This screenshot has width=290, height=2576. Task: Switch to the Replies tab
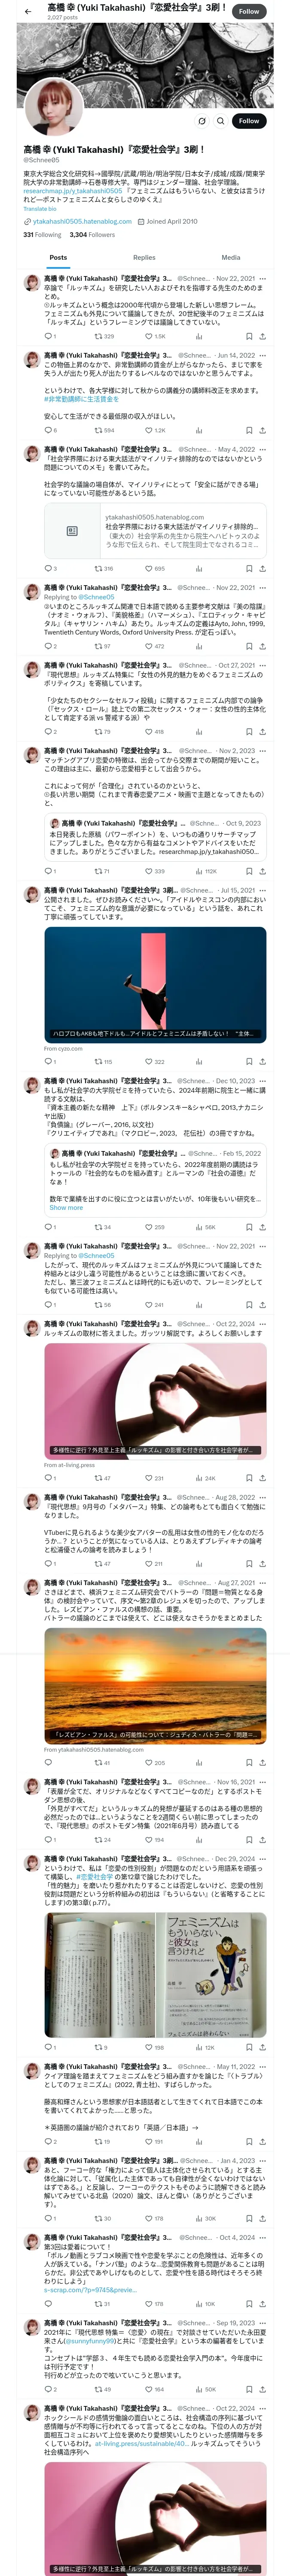144,257
